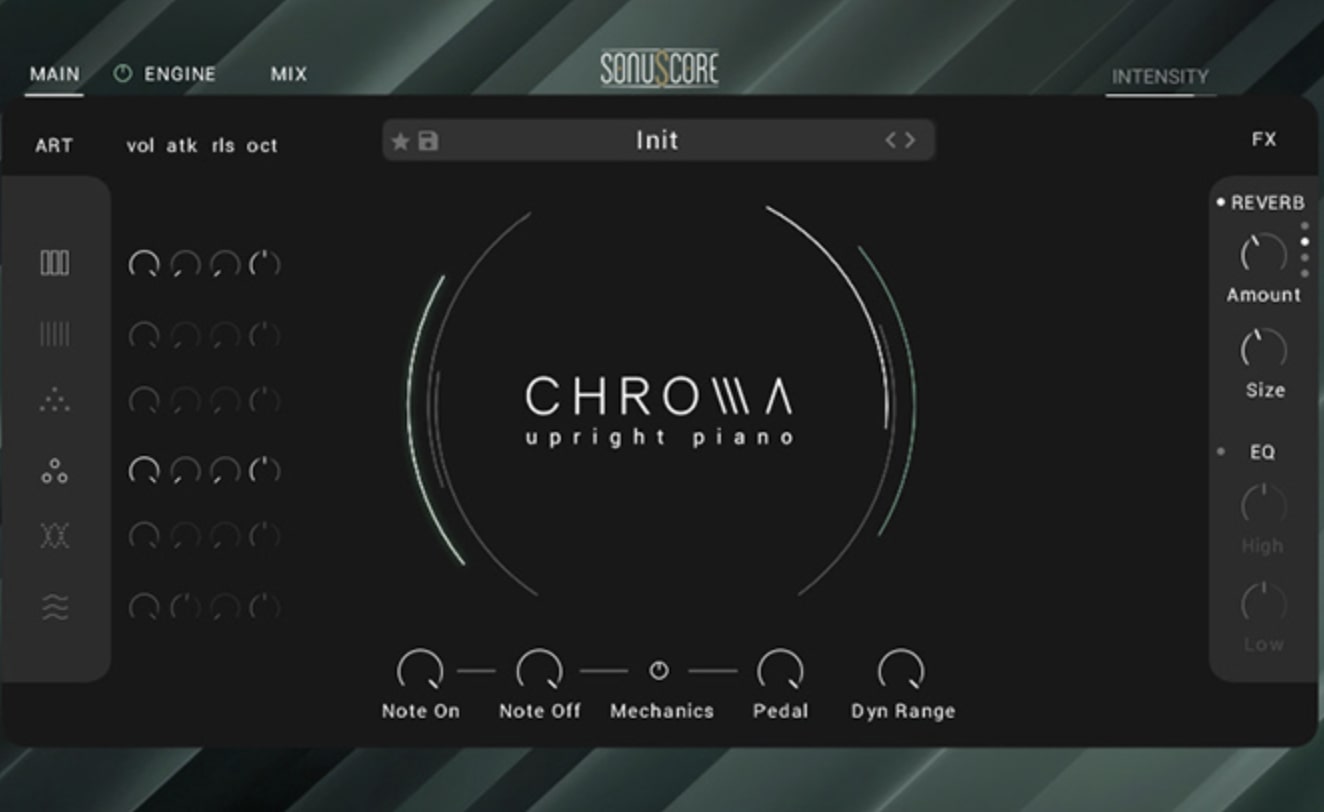1324x812 pixels.
Task: Select the three circles articulation icon
Action: pyautogui.click(x=55, y=470)
